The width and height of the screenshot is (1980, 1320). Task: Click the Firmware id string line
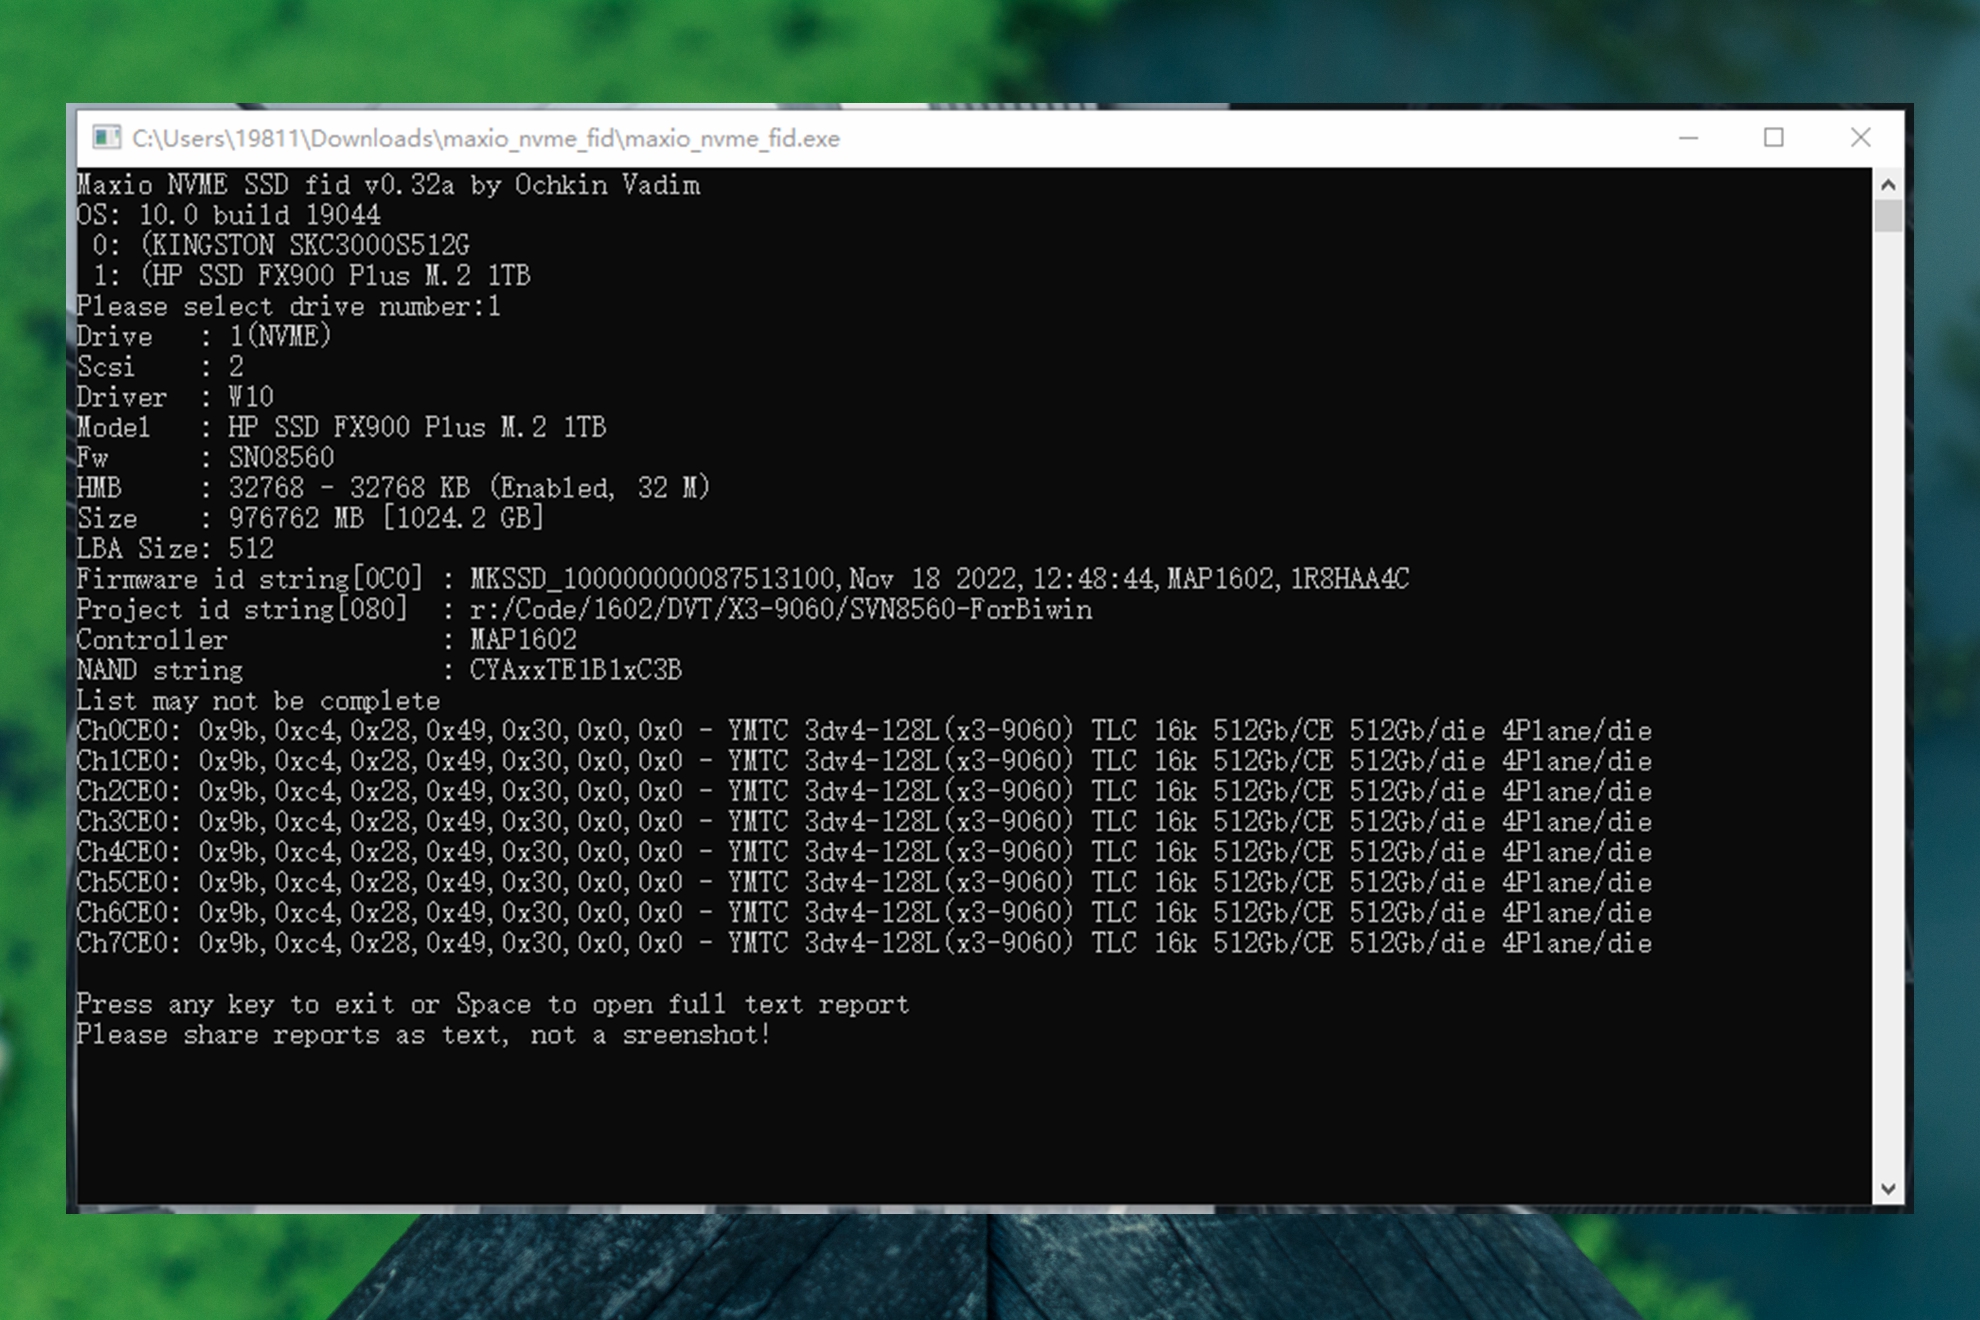(x=742, y=580)
